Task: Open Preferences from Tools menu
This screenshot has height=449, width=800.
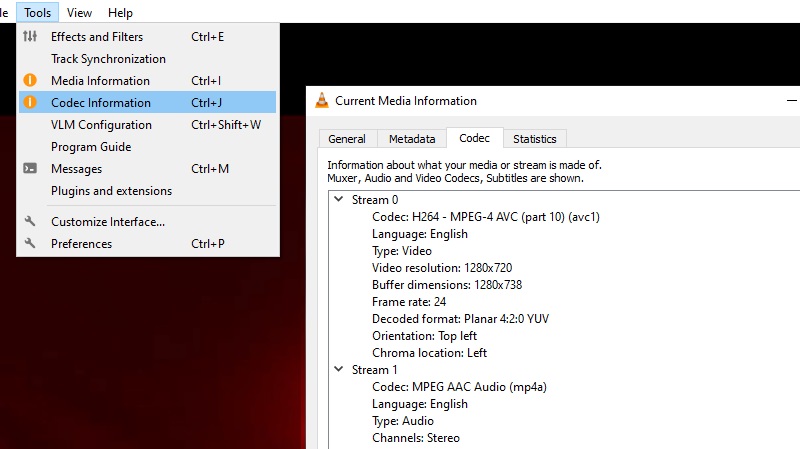Action: [147, 243]
